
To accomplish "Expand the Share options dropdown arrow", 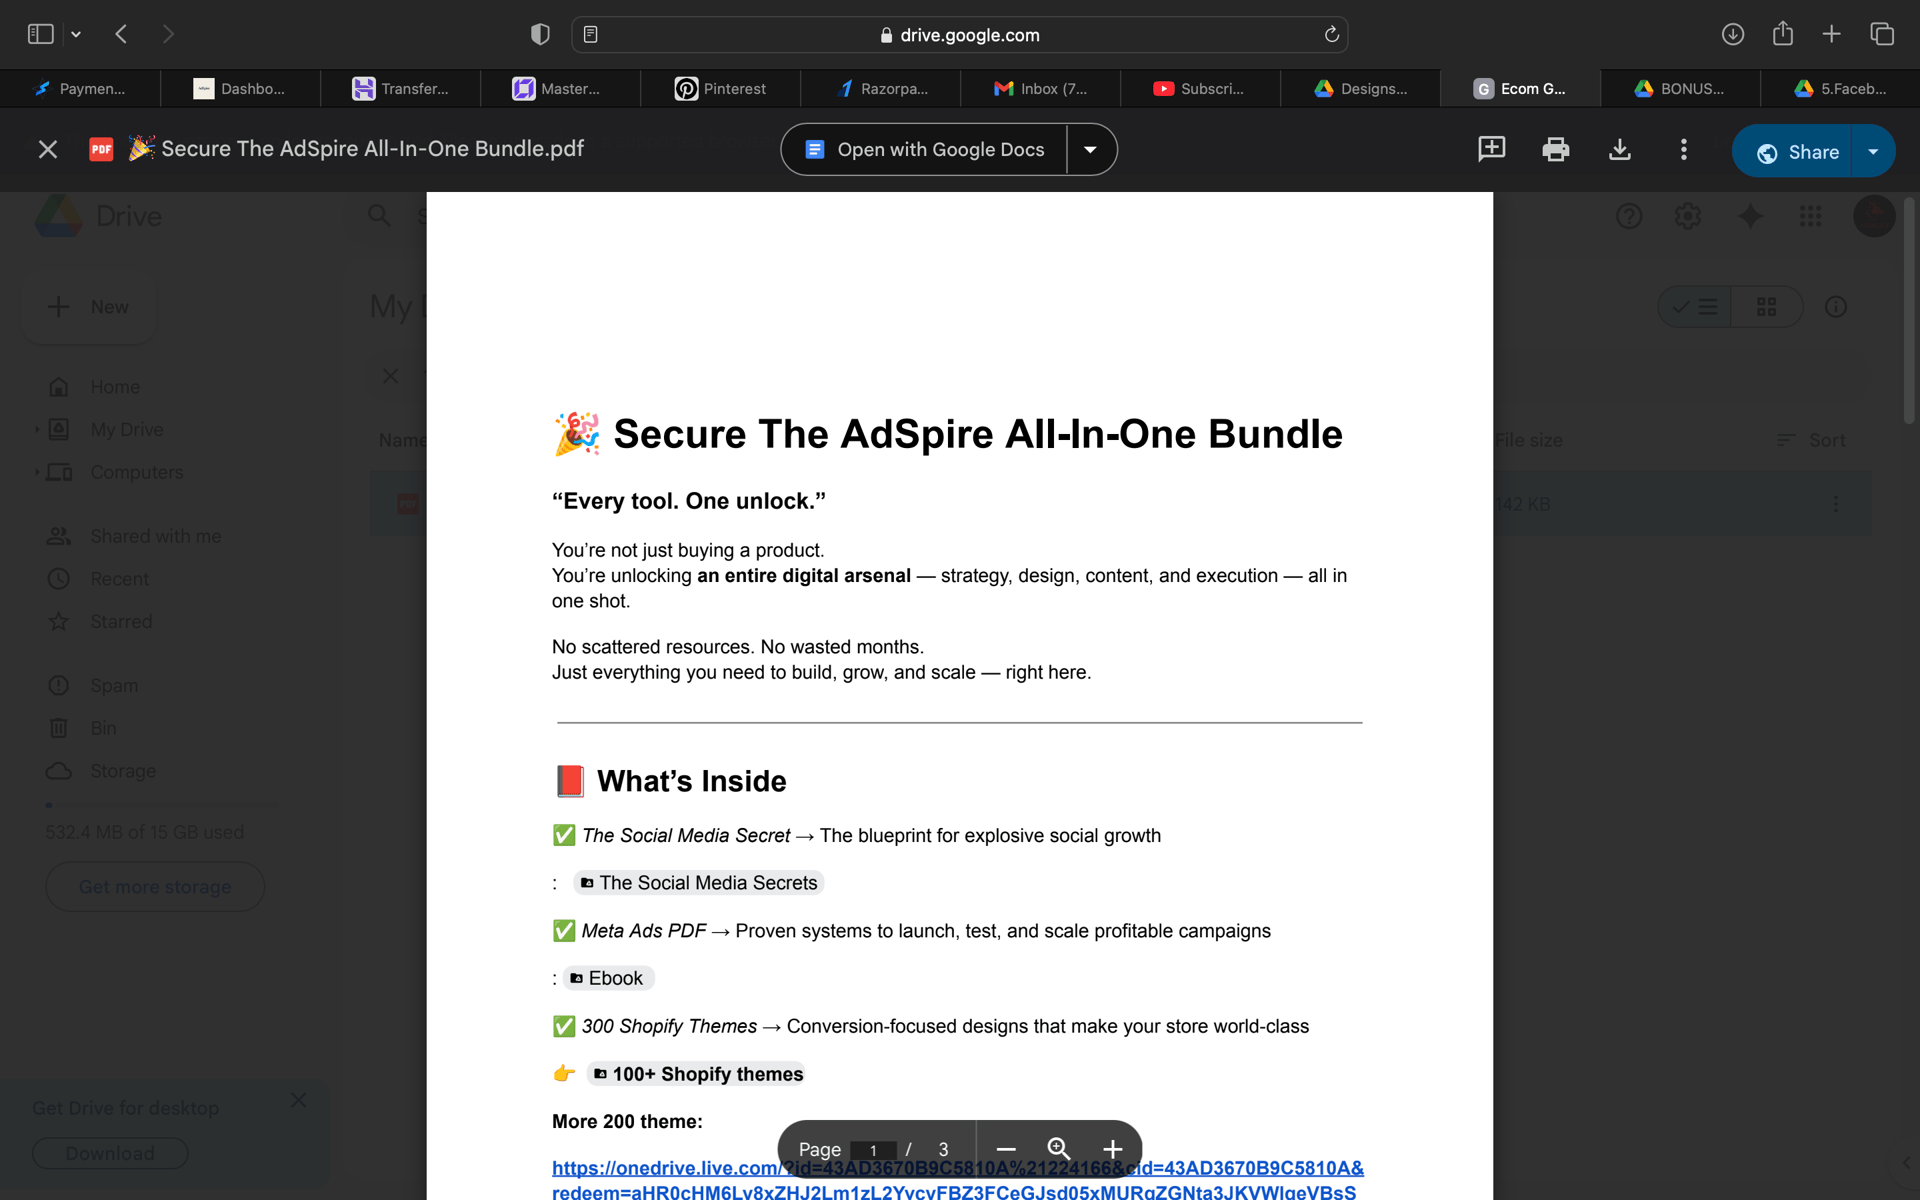I will 1872,152.
